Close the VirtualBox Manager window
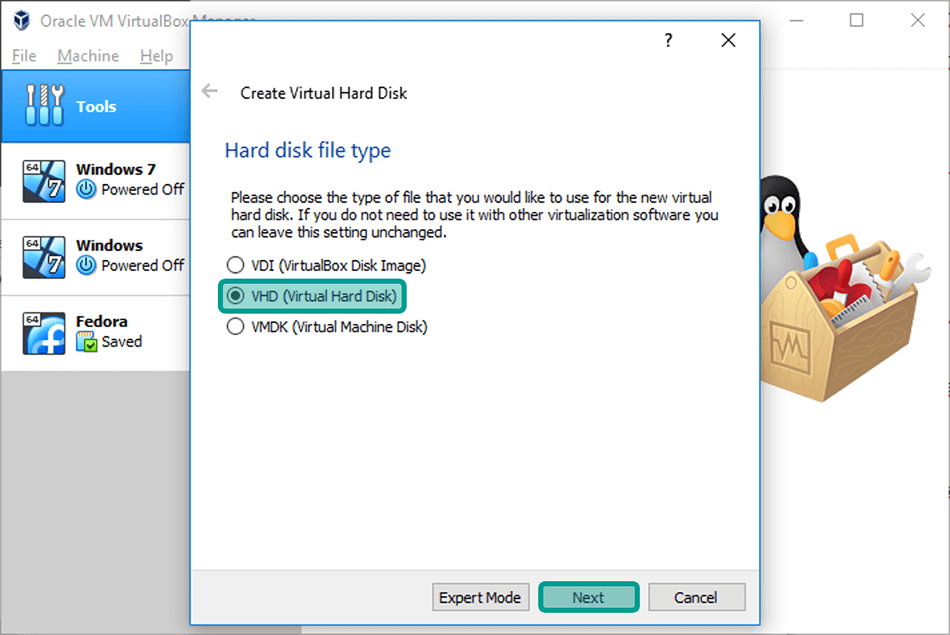Viewport: 950px width, 635px height. (x=917, y=21)
